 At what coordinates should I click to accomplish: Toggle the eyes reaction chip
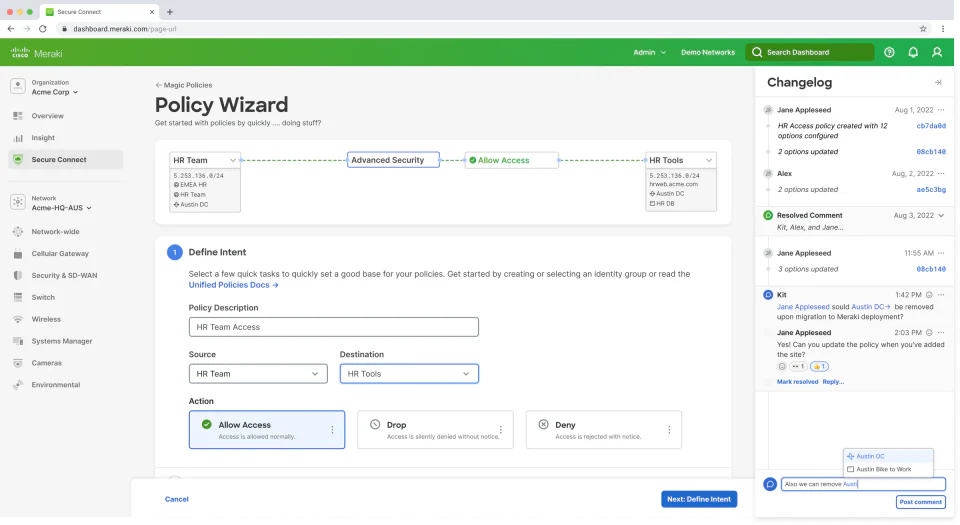[x=798, y=367]
